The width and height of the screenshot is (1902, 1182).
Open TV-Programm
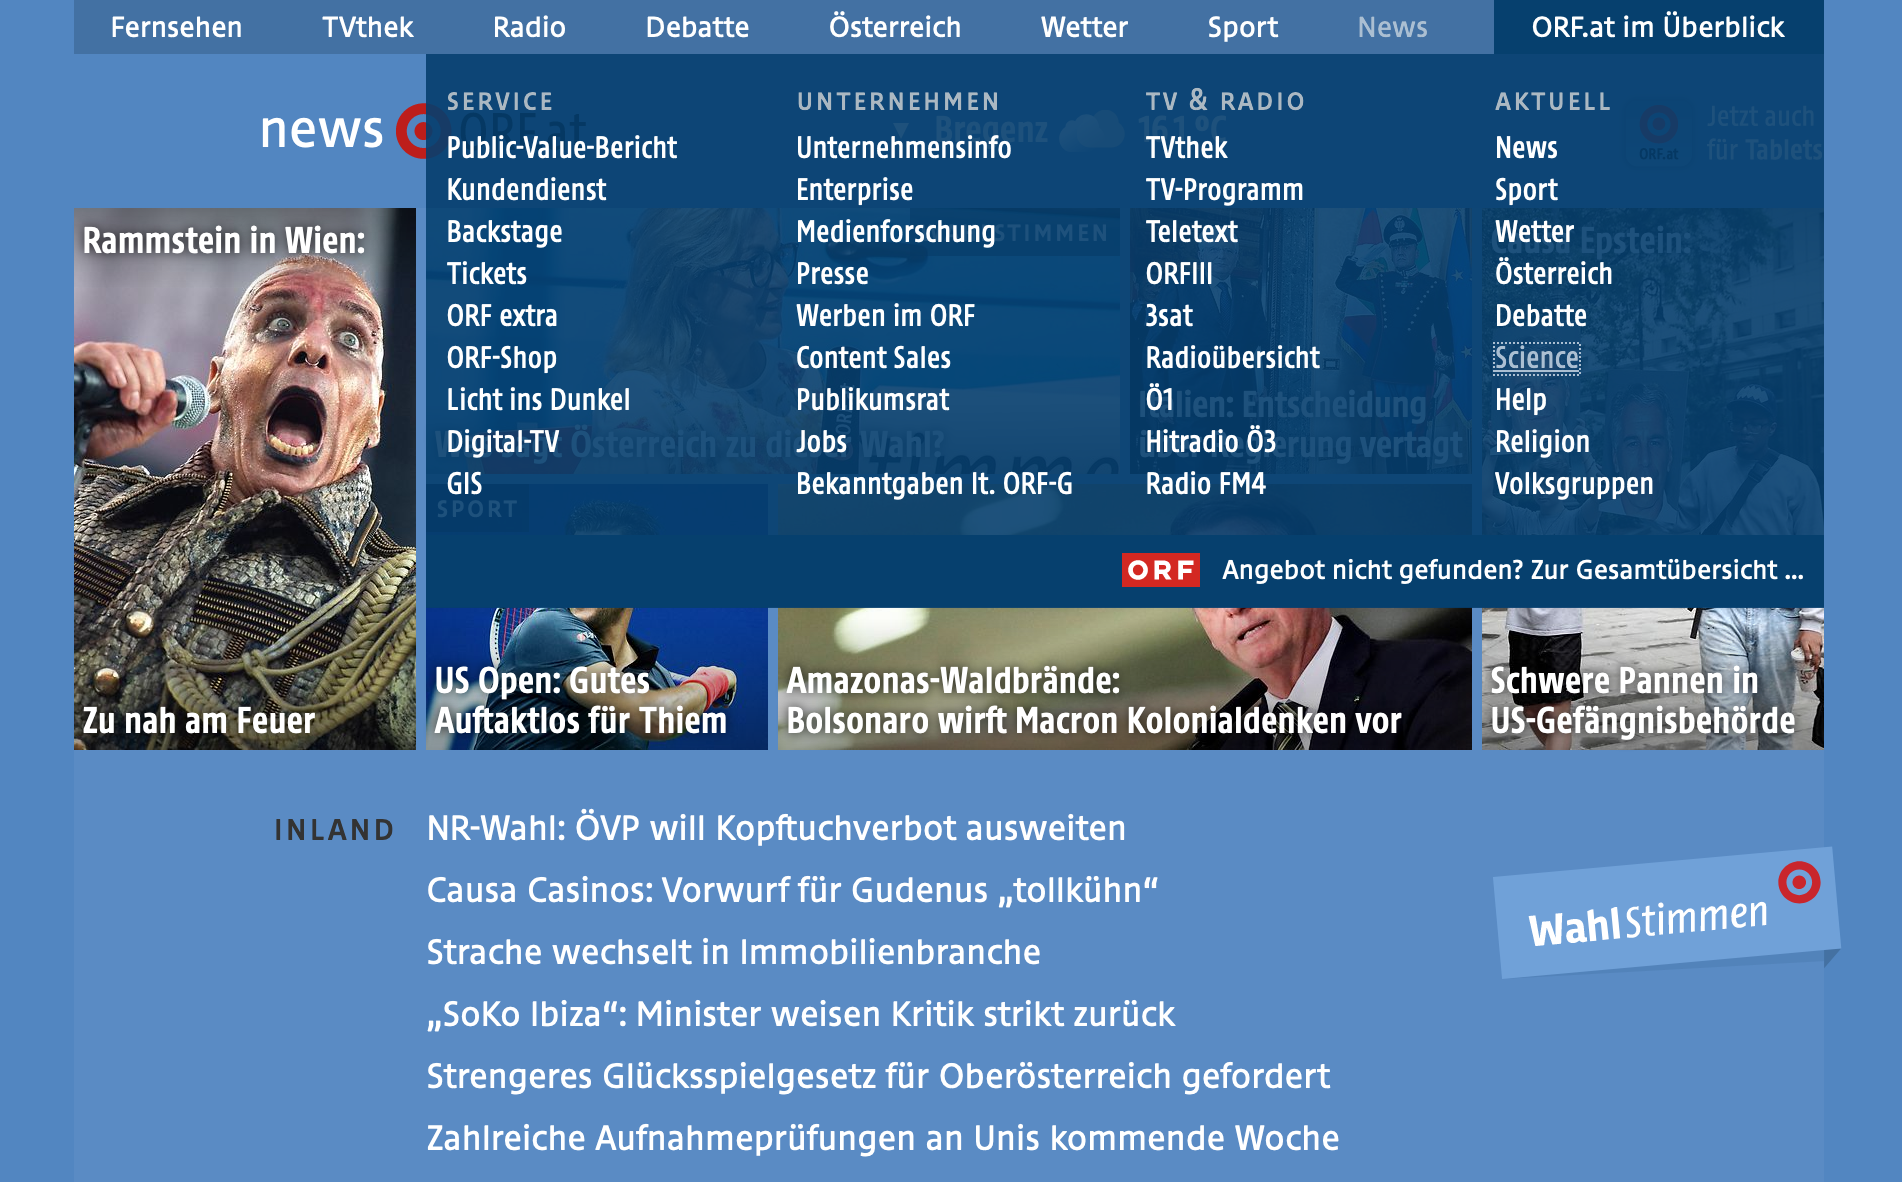tap(1224, 190)
